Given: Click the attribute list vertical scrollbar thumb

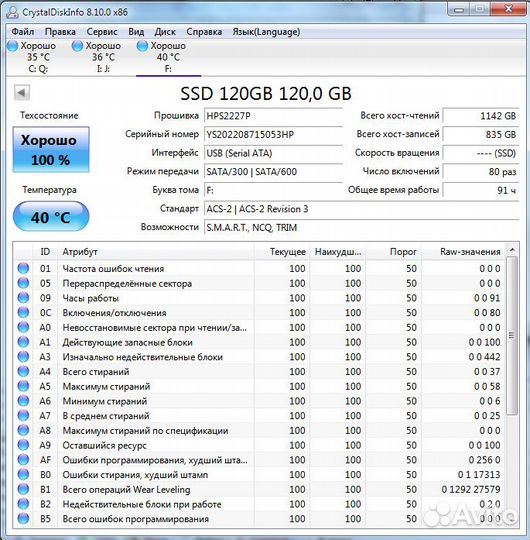Looking at the screenshot, I should (x=512, y=335).
